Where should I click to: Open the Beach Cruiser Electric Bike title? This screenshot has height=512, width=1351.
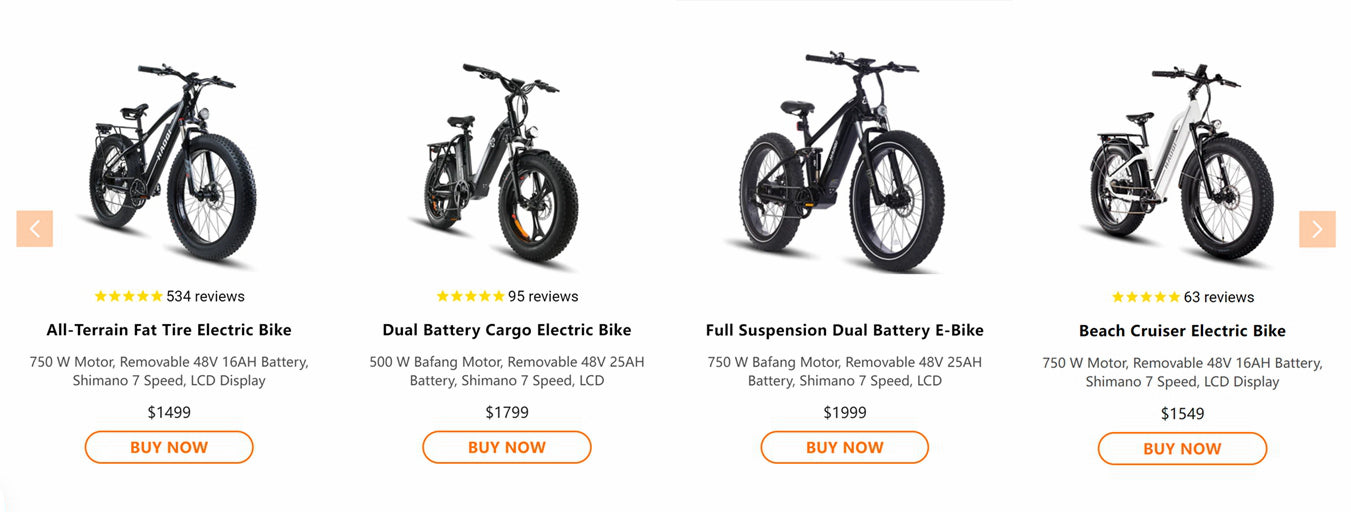click(1182, 331)
